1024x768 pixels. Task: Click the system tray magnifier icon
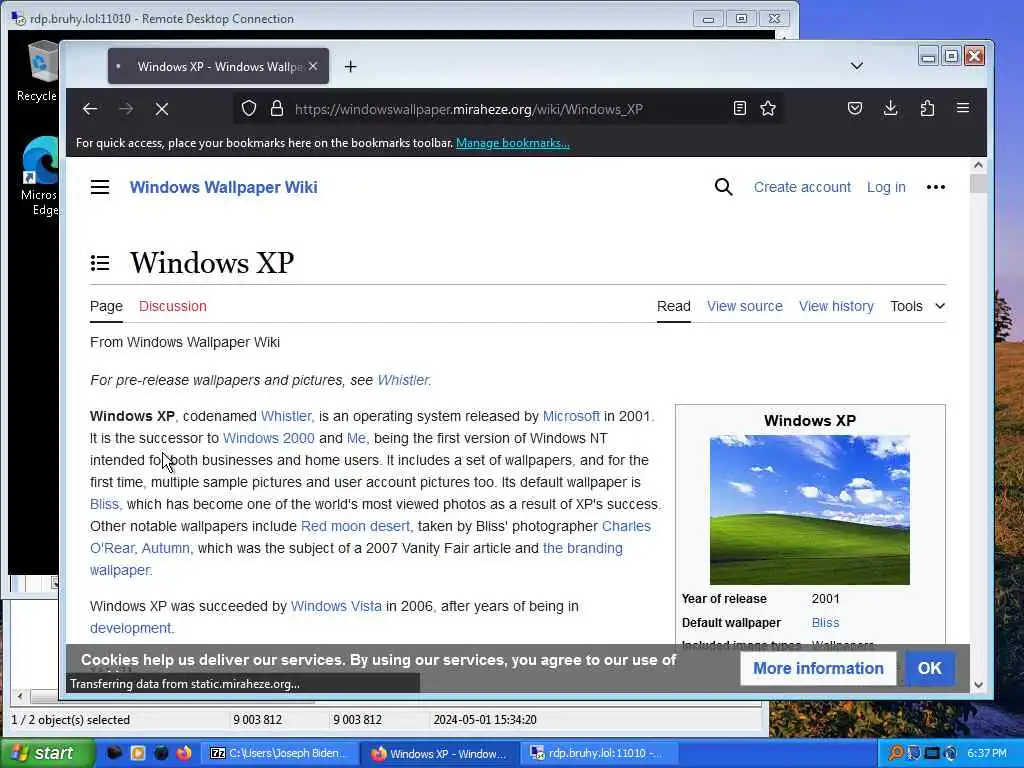pyautogui.click(x=896, y=753)
